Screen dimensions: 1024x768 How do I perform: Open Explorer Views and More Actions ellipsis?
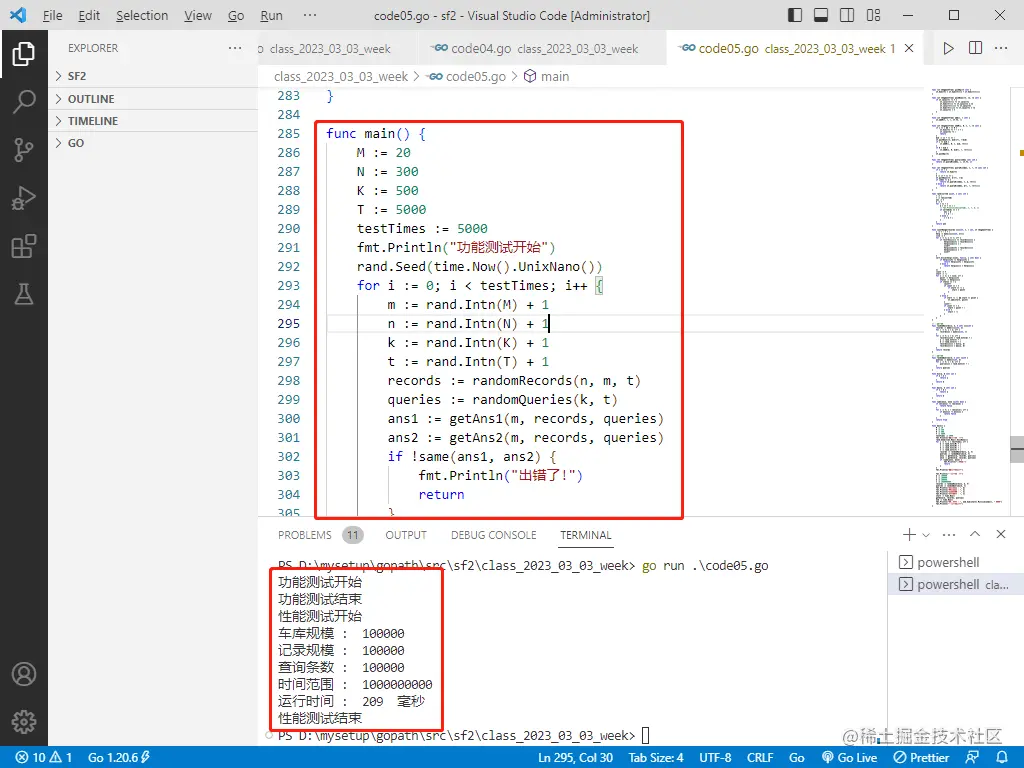tap(235, 48)
